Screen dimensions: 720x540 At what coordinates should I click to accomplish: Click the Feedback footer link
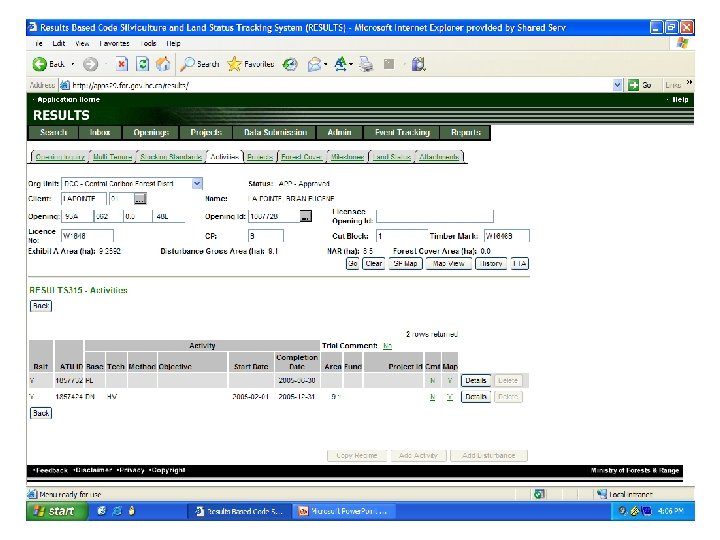pos(51,470)
